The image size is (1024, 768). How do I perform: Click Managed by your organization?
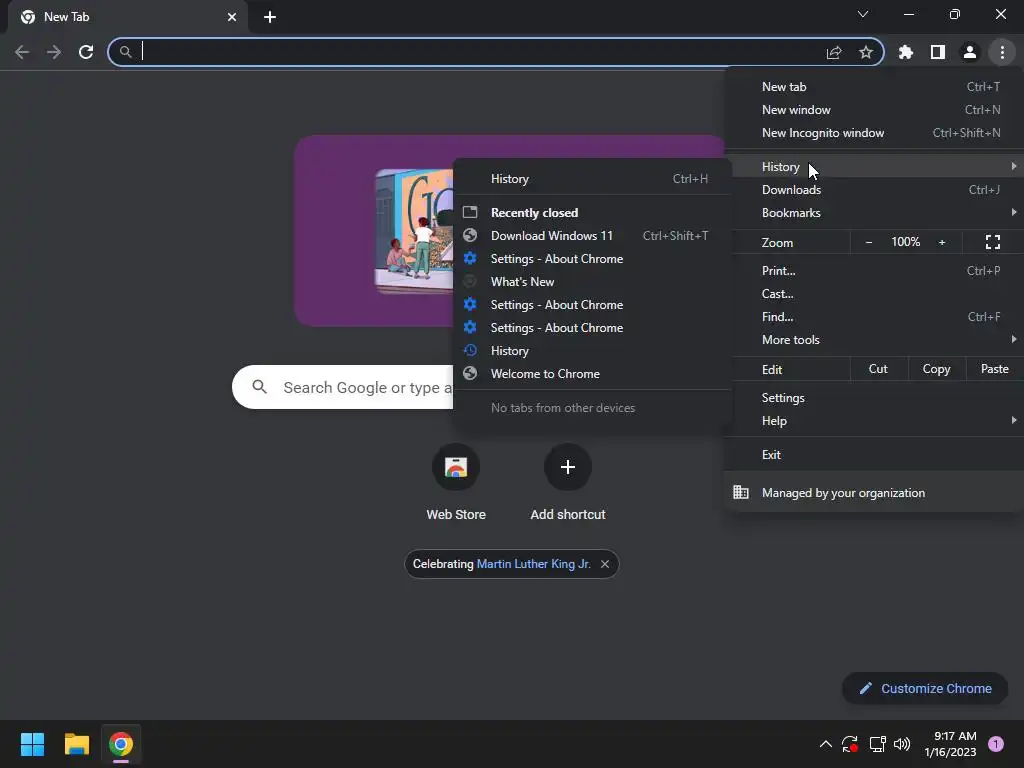point(874,492)
